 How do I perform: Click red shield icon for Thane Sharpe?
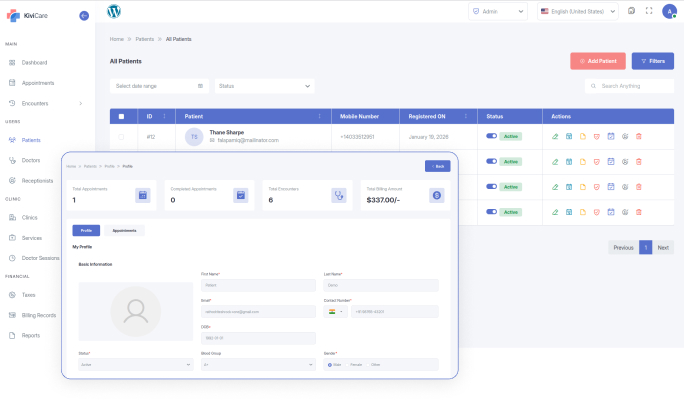tap(597, 137)
